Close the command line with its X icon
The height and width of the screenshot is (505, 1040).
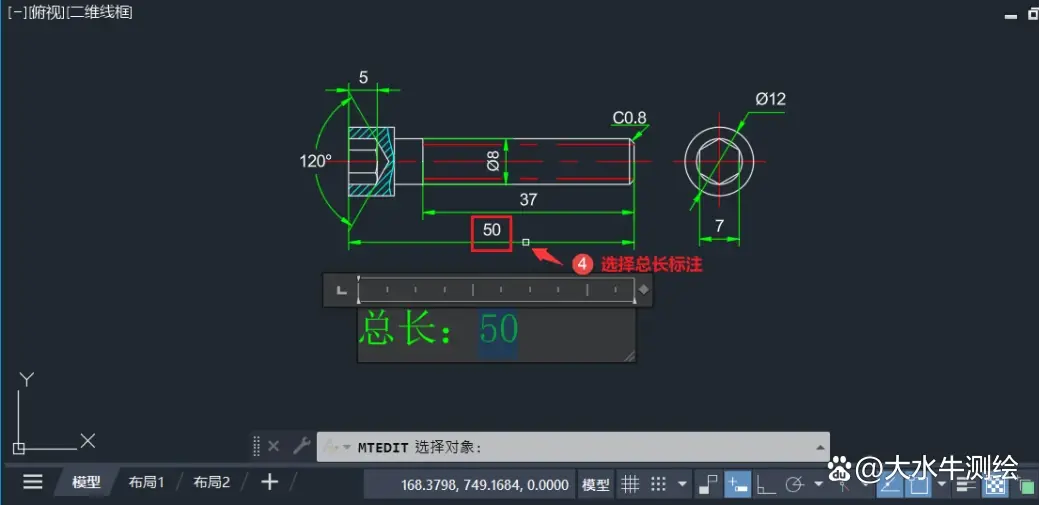[x=273, y=447]
